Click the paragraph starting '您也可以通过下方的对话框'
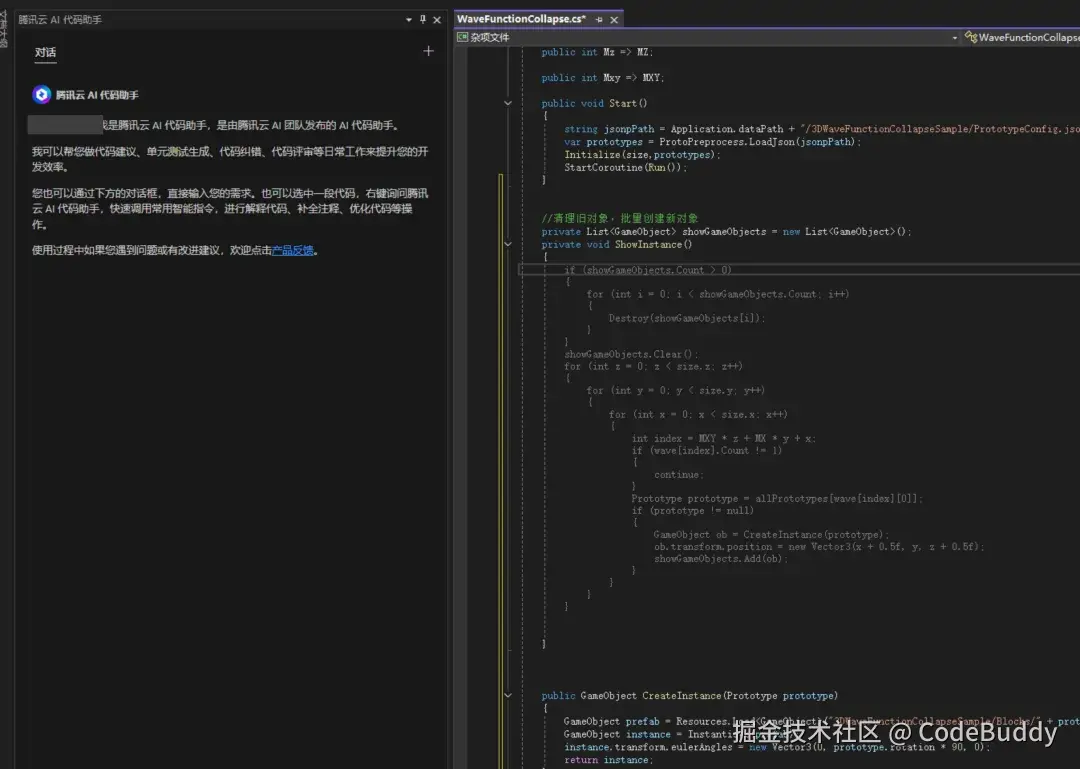 [230, 209]
